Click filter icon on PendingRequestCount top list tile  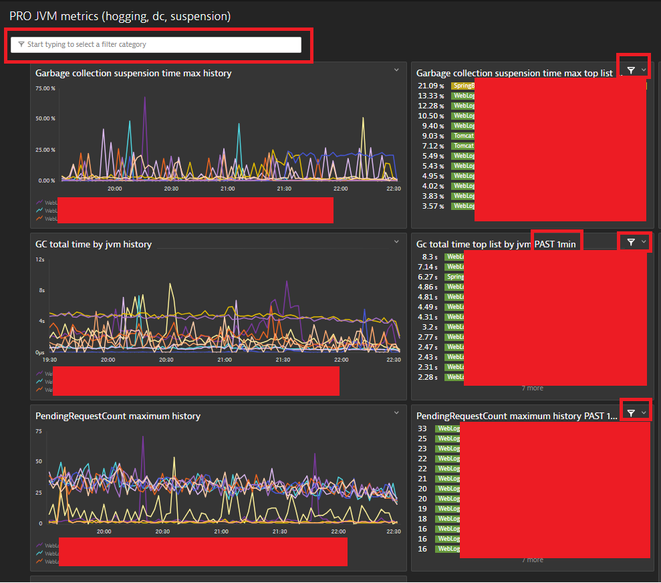[x=631, y=412]
